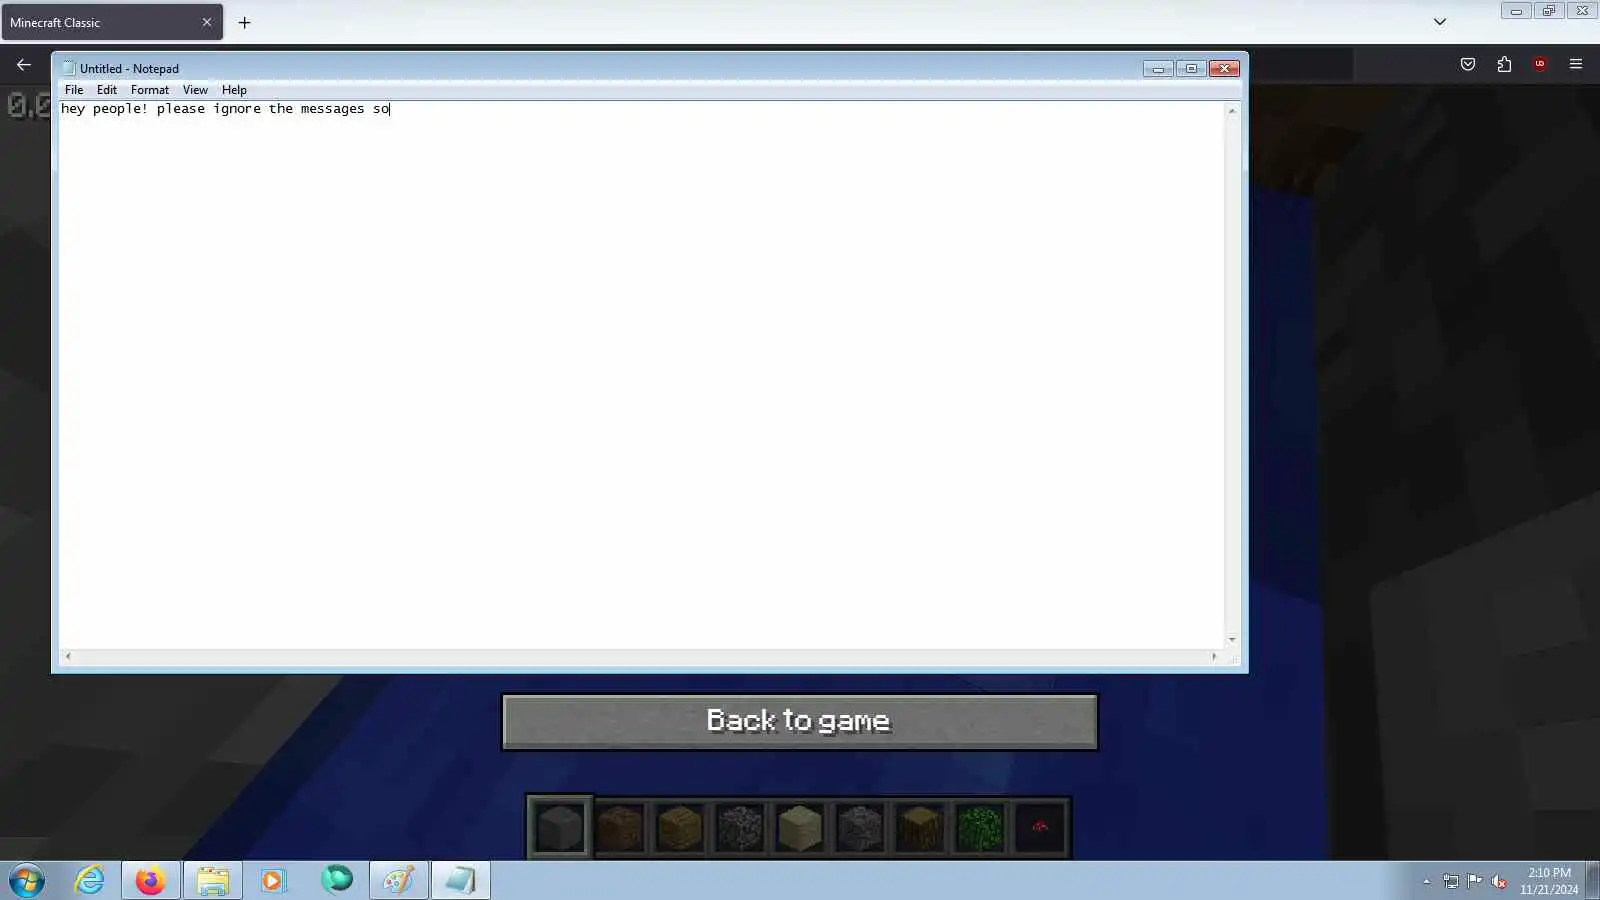Show hidden system tray icons arrow
Image resolution: width=1600 pixels, height=900 pixels.
1427,881
